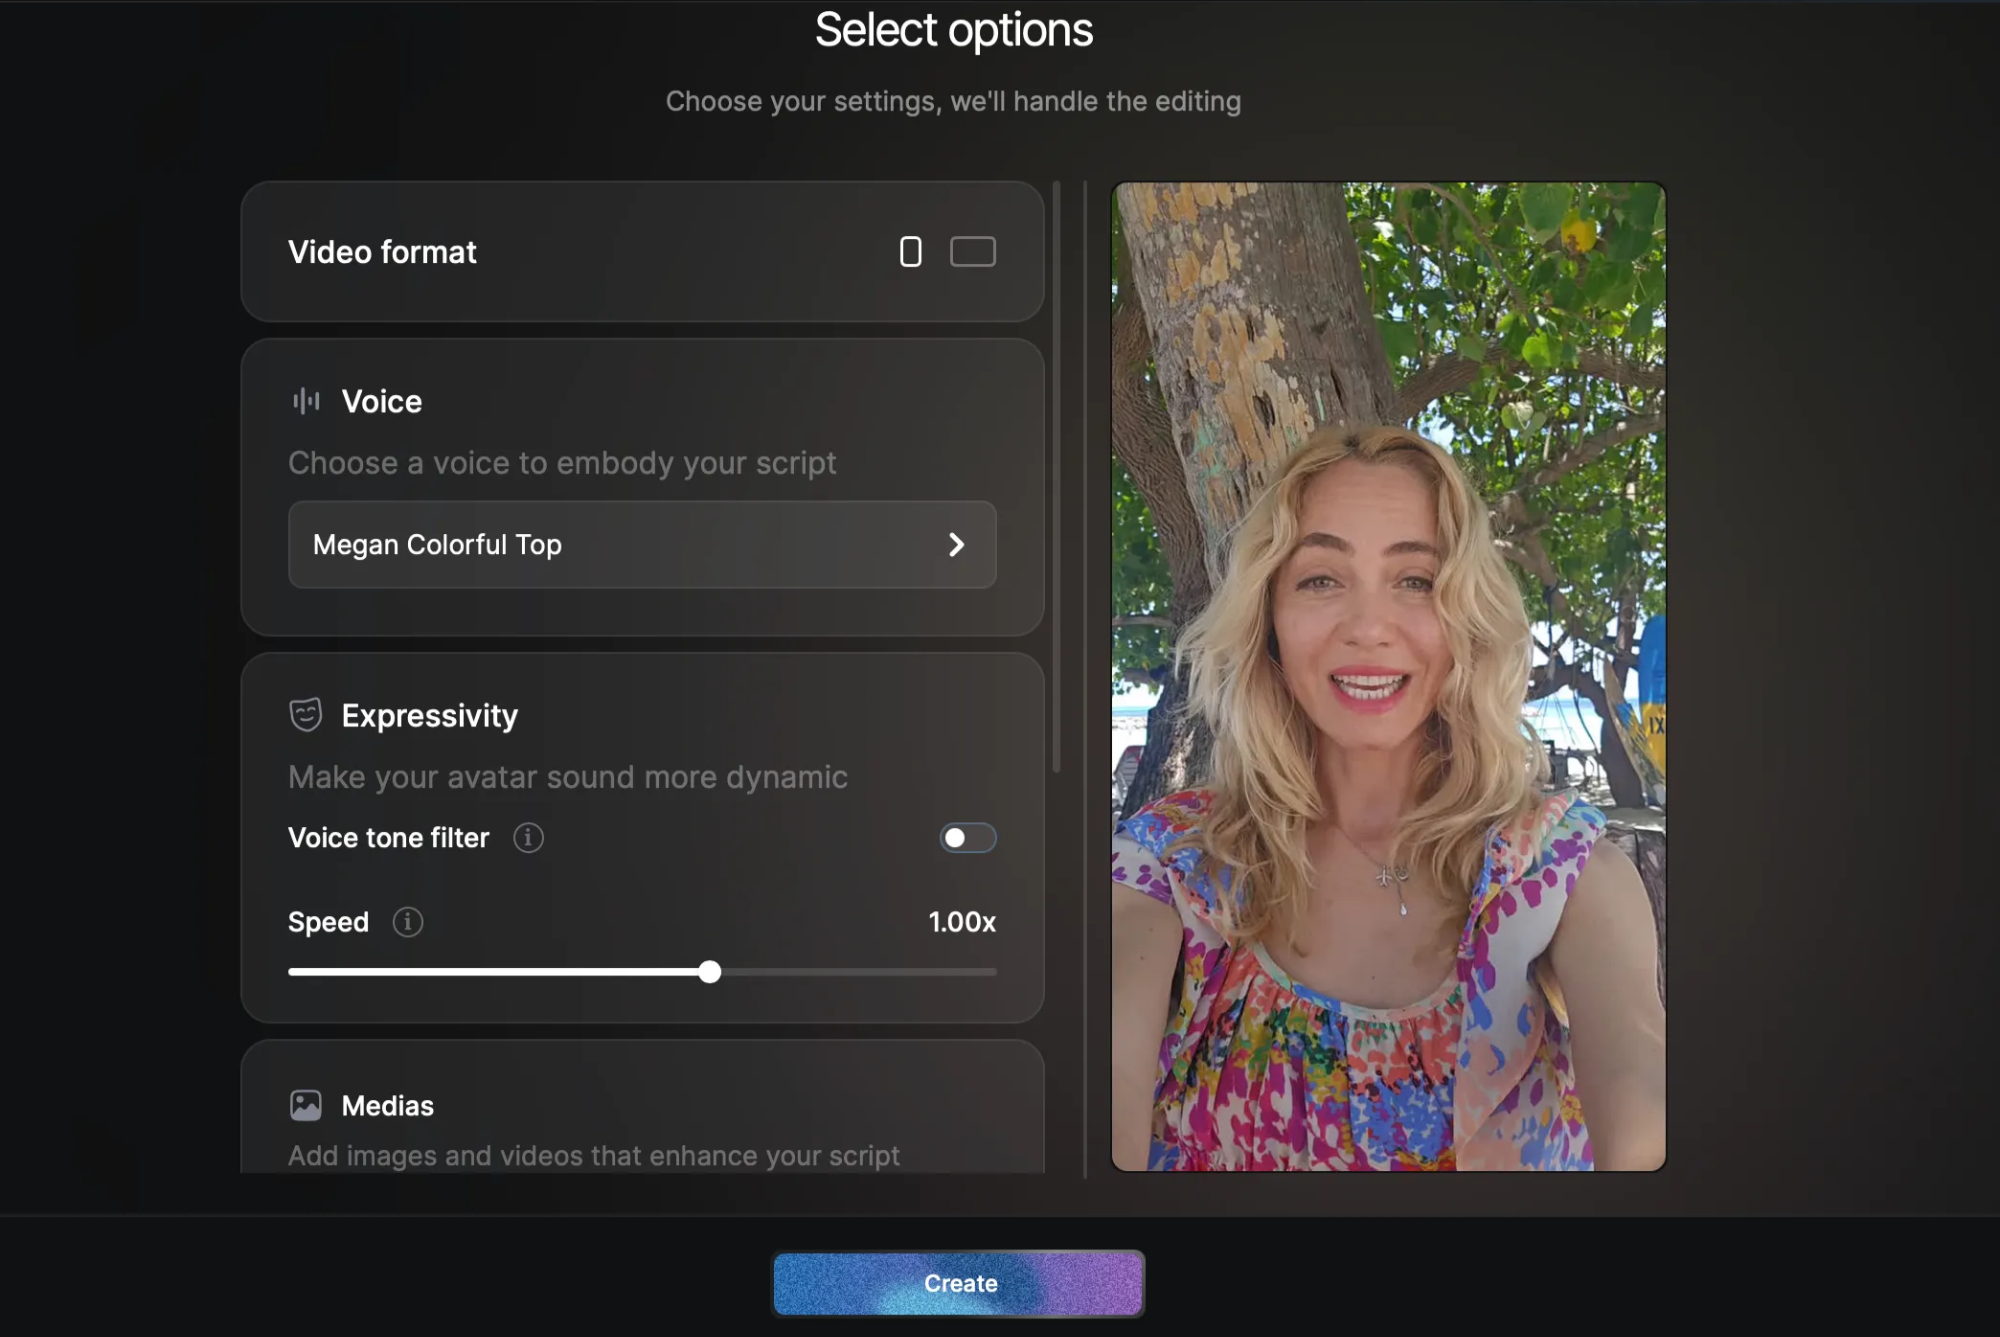Click the Medias image icon
Viewport: 2000px width, 1337px height.
click(x=306, y=1105)
